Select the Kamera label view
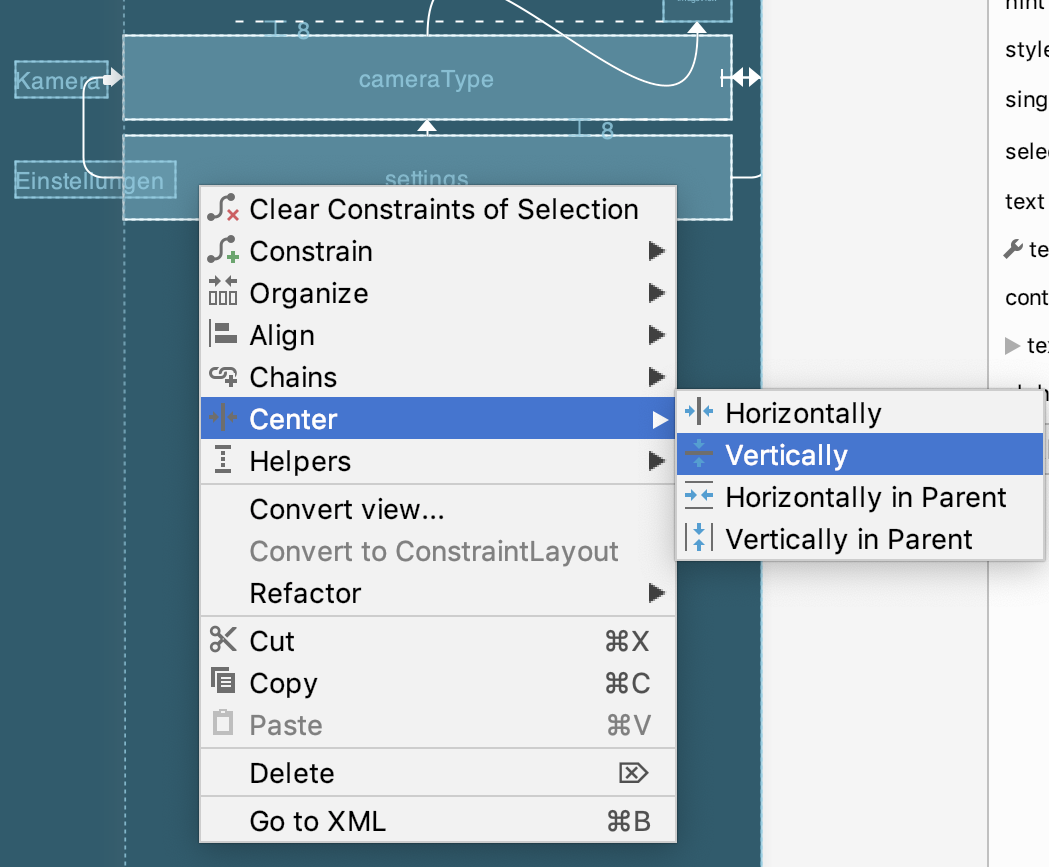1049x867 pixels. 58,80
